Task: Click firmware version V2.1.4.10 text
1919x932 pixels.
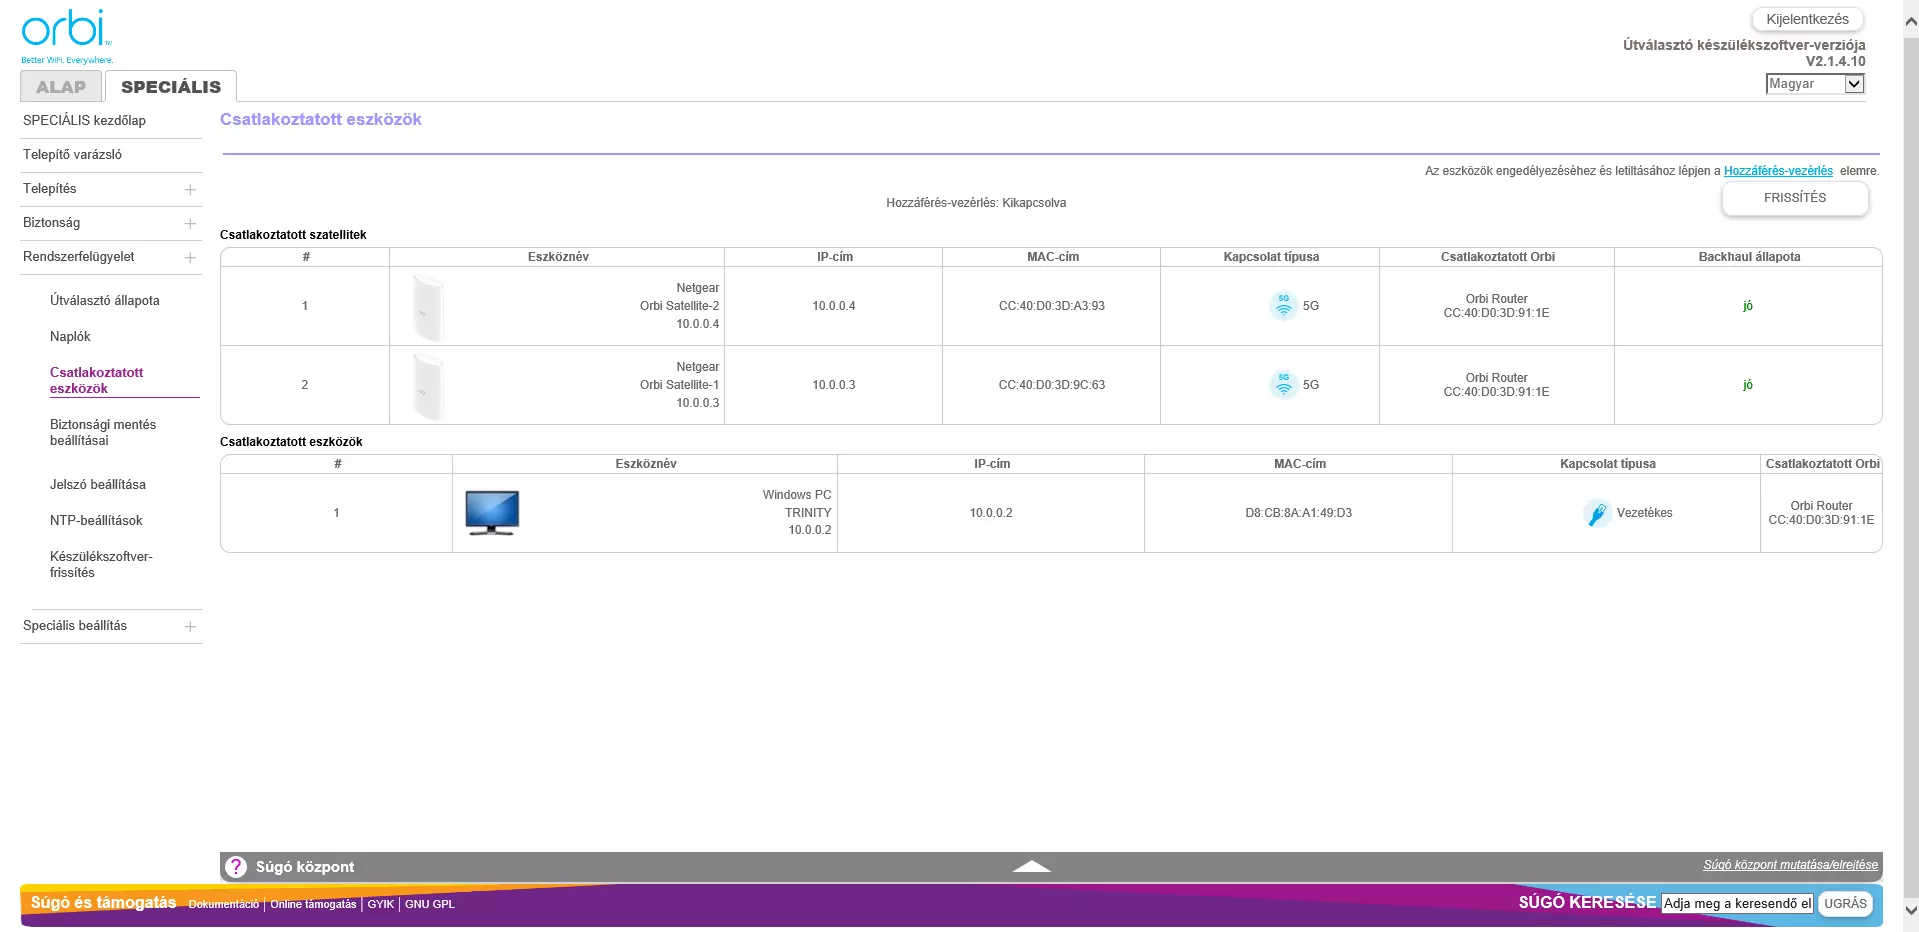Action: click(x=1835, y=61)
